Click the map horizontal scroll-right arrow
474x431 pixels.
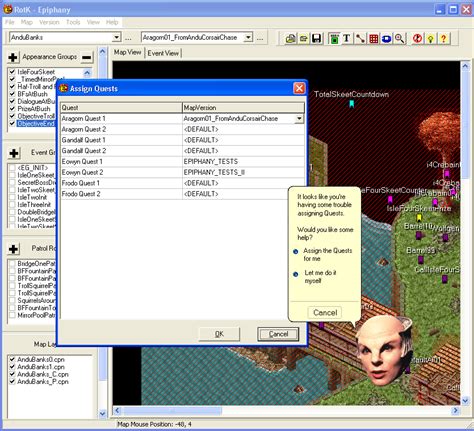[456, 411]
